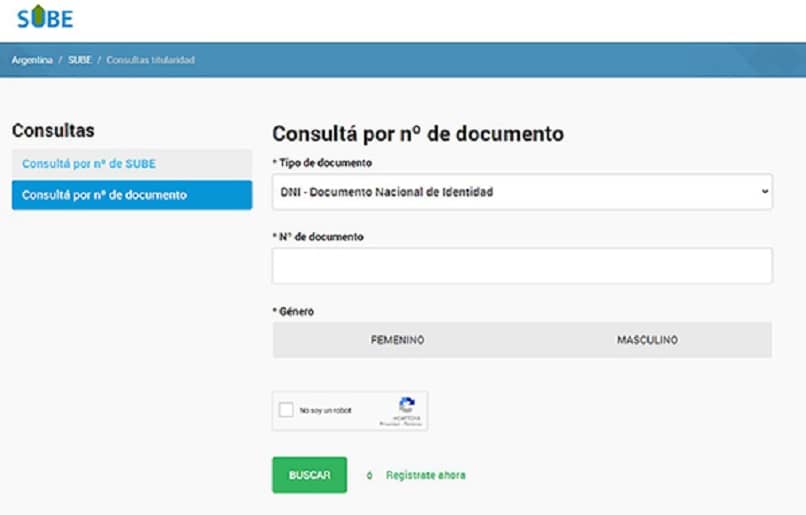Open the Registrate ahora link
The height and width of the screenshot is (515, 806).
[426, 475]
